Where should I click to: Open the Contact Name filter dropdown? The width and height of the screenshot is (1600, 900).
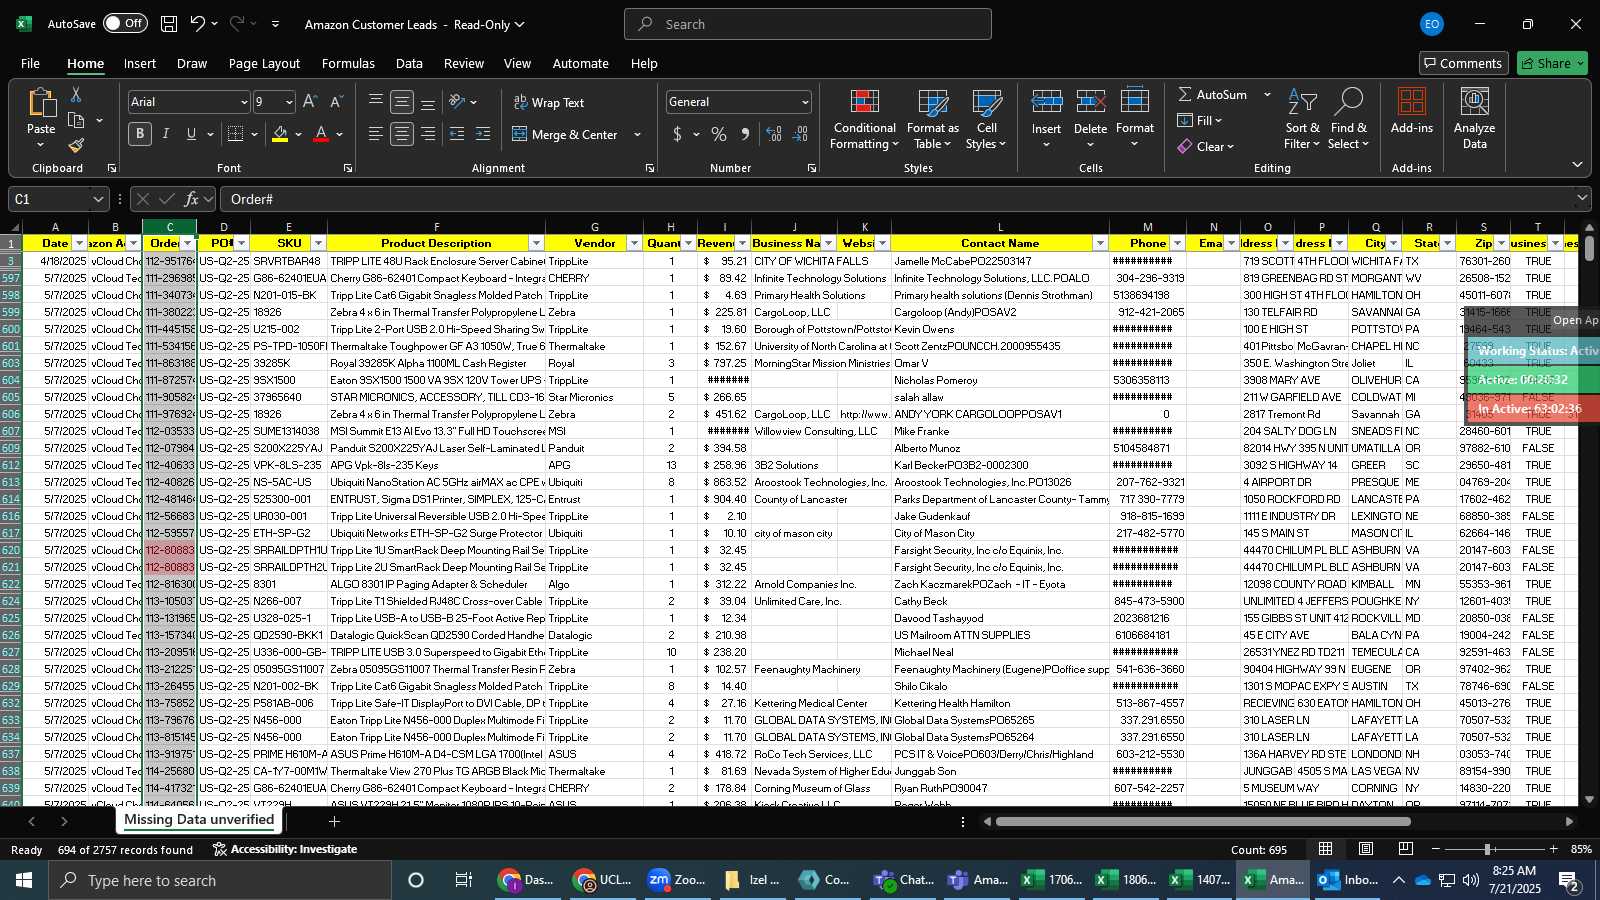click(1099, 243)
